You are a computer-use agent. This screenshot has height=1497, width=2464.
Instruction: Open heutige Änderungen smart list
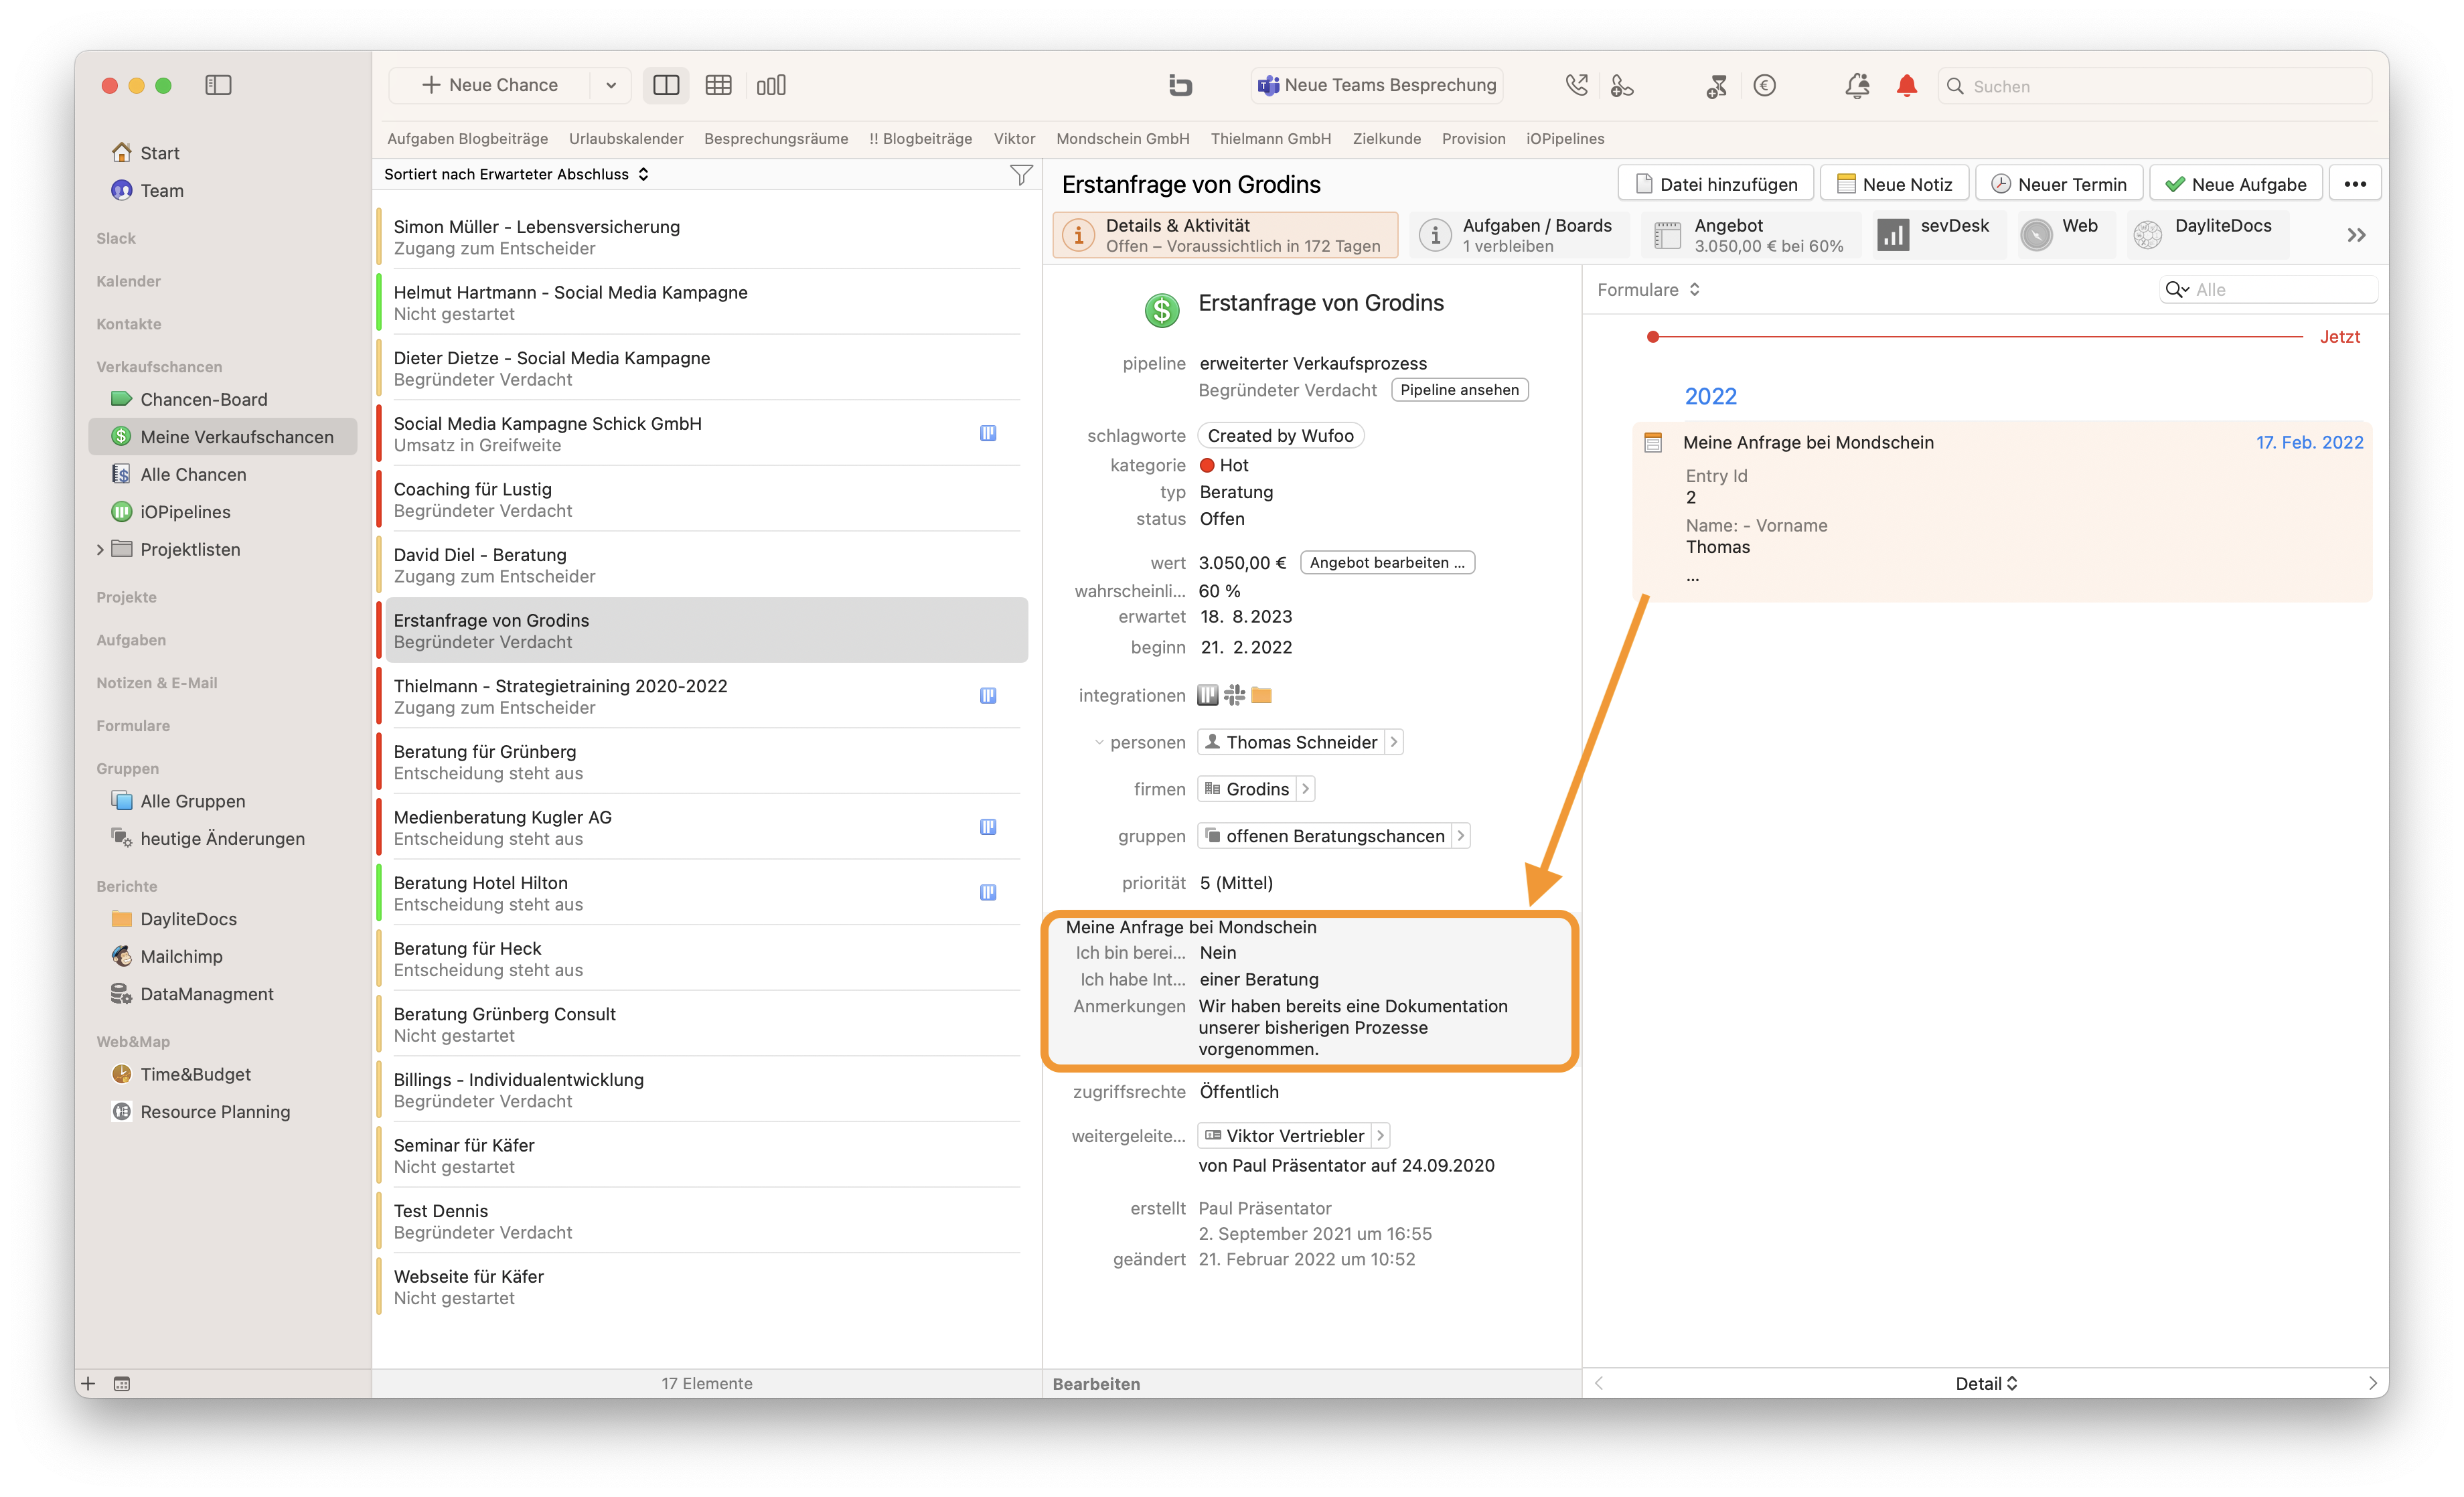(x=222, y=838)
